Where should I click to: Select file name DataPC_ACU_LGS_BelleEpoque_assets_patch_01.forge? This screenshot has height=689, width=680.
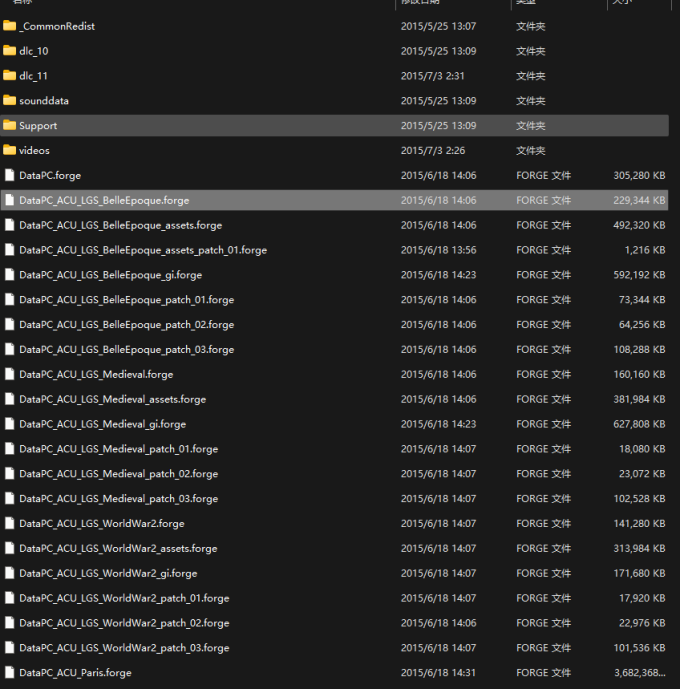tap(143, 250)
